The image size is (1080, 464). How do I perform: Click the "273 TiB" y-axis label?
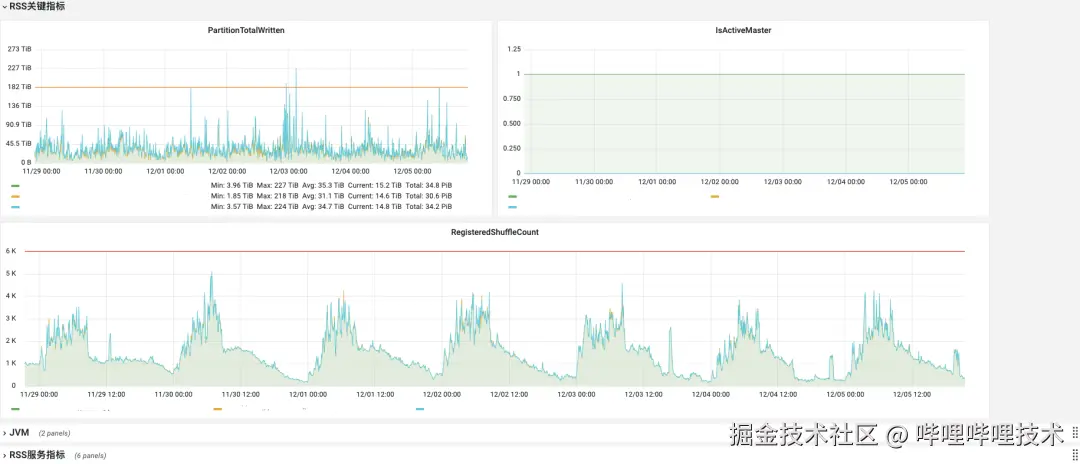click(x=19, y=49)
